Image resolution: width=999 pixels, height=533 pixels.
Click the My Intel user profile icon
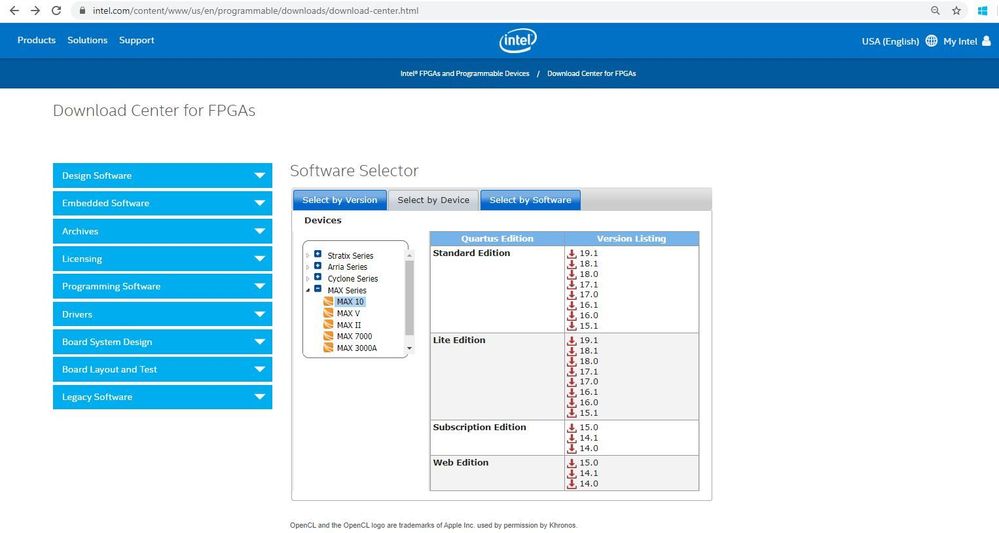coord(986,41)
